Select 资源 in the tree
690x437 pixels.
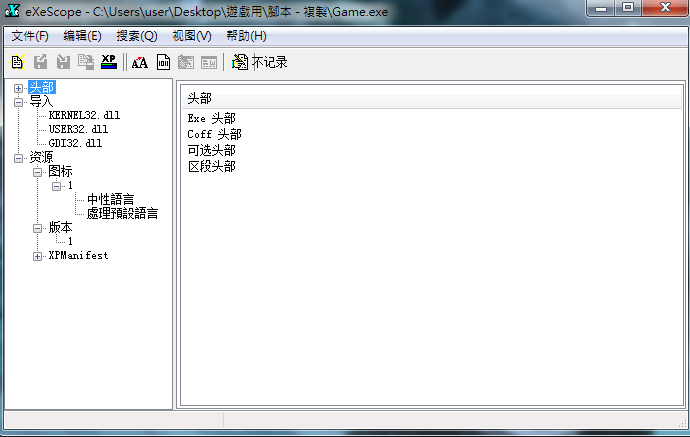point(41,157)
